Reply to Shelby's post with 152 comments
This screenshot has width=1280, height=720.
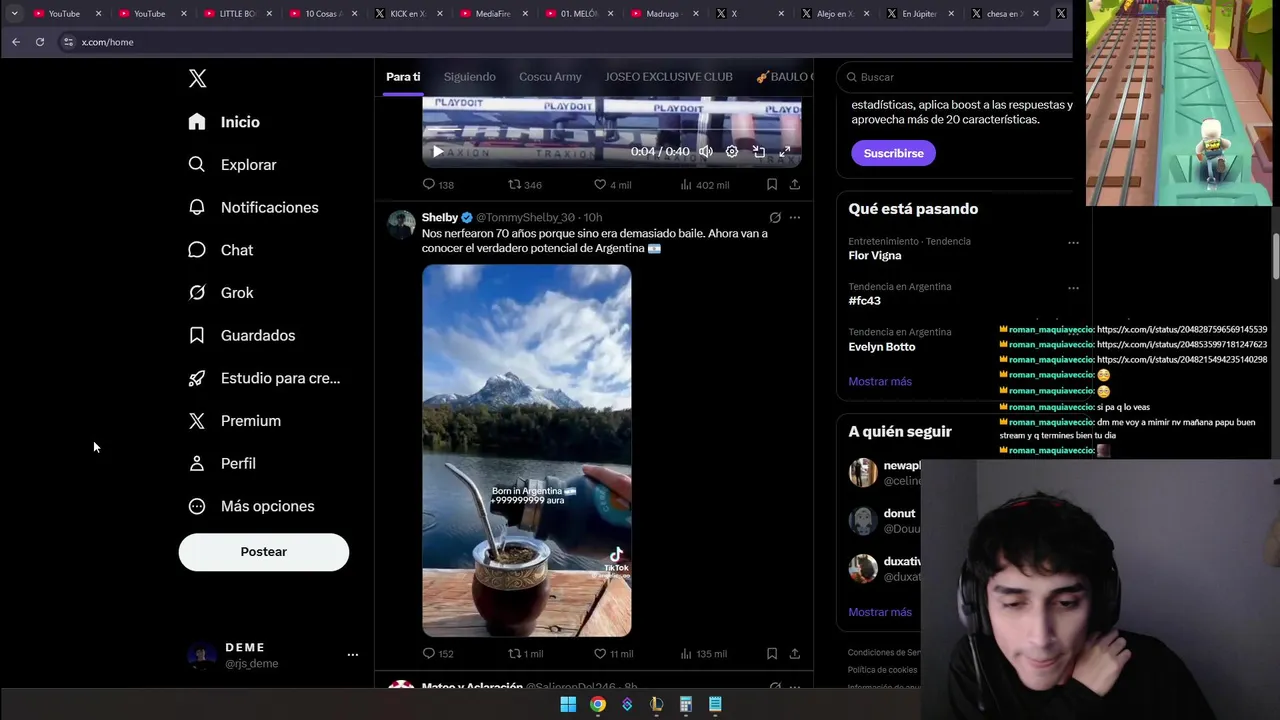(x=438, y=654)
